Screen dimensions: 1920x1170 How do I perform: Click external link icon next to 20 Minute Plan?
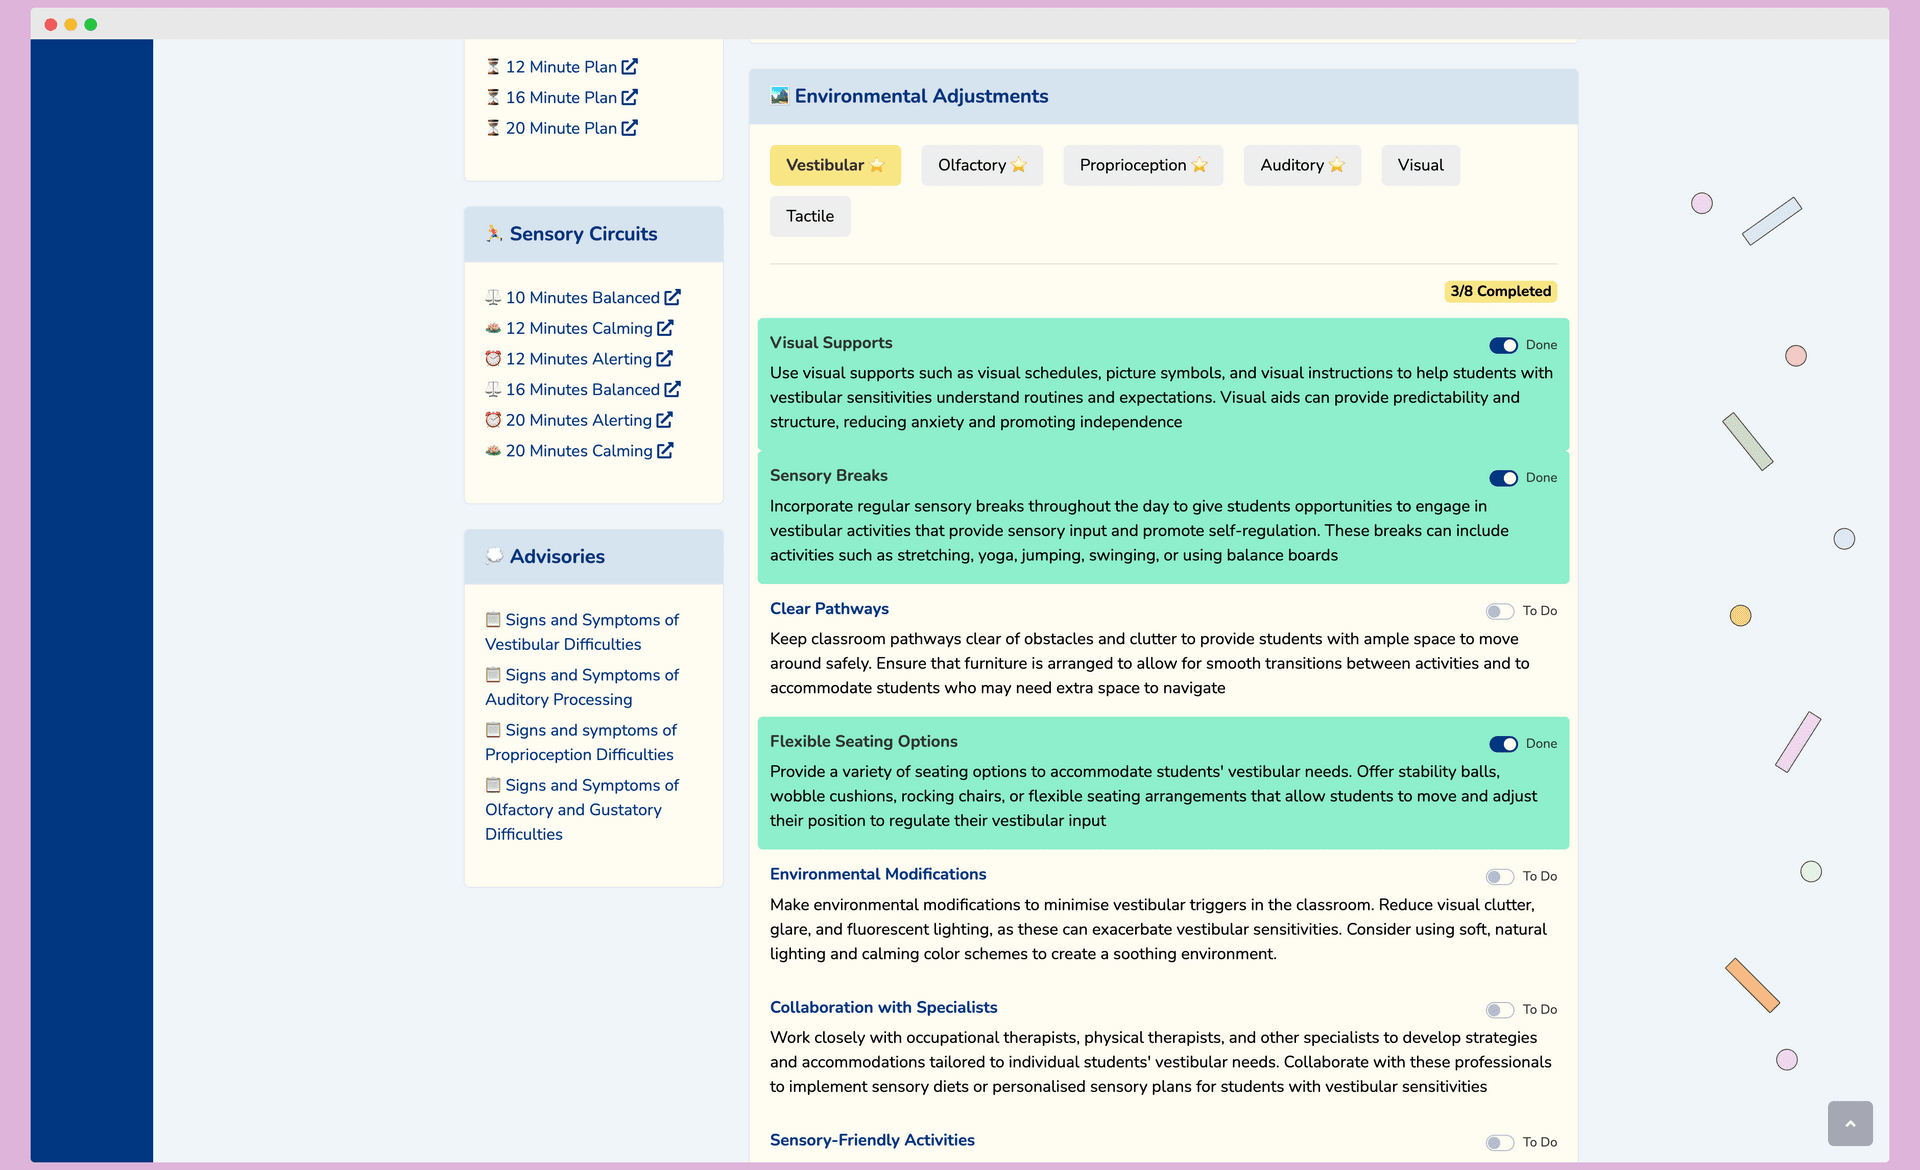pyautogui.click(x=629, y=128)
